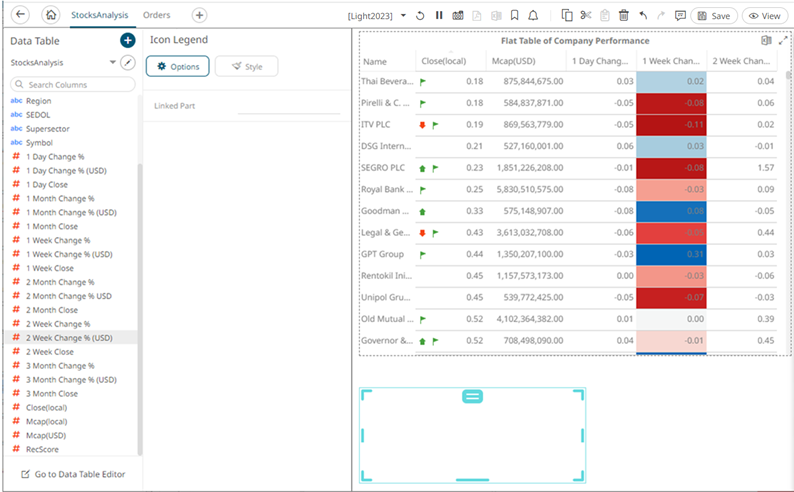Click the notifications bell icon
The image size is (794, 492).
533,16
